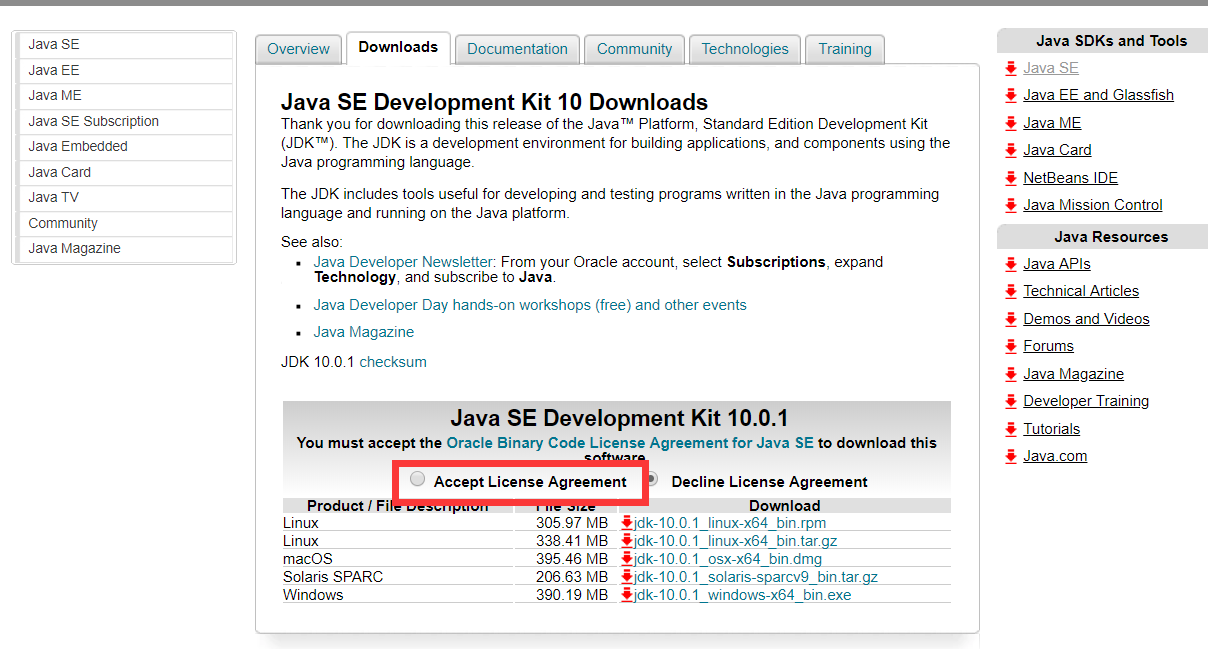Open Java Magazine in the left navigation menu

pyautogui.click(x=125, y=249)
